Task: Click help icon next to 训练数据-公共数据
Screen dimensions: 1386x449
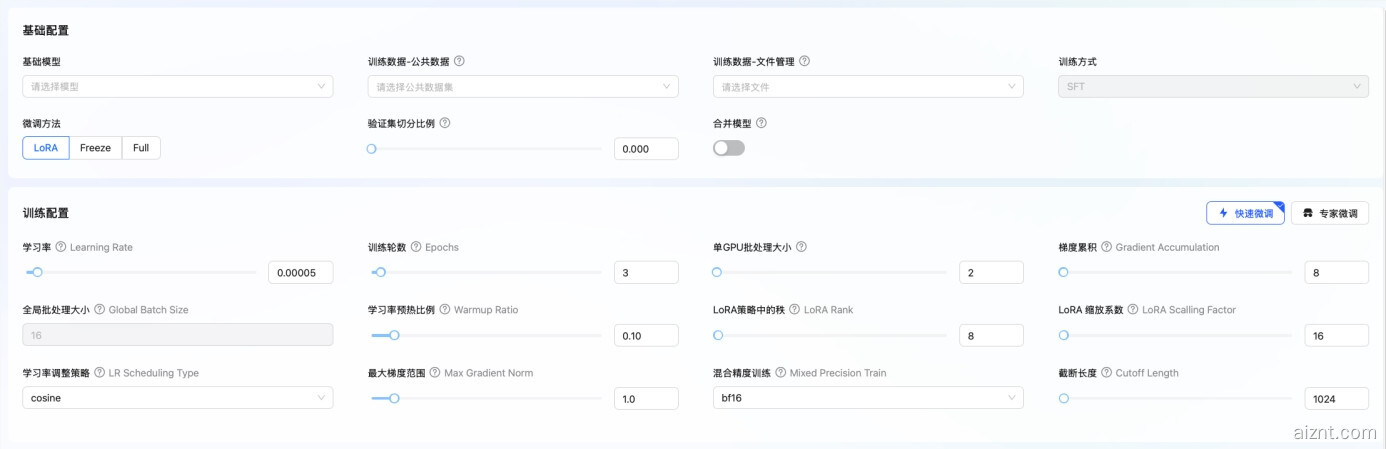Action: [x=459, y=61]
